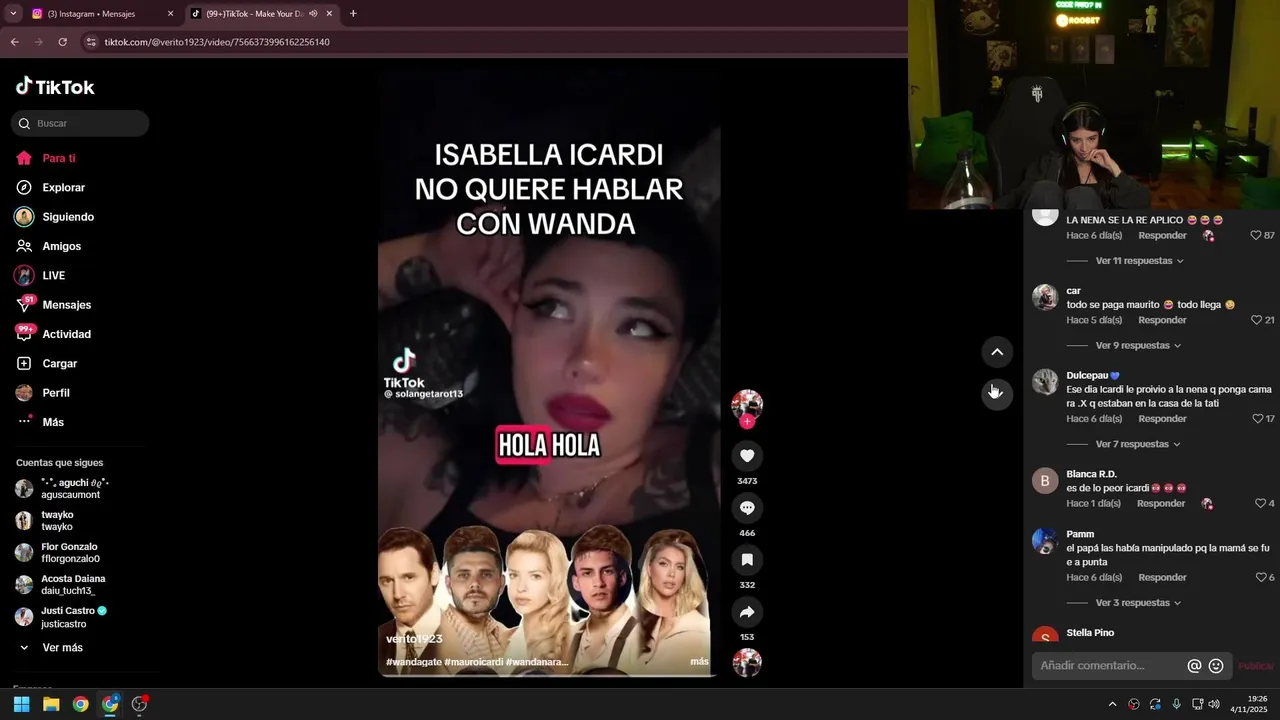The height and width of the screenshot is (720, 1280).
Task: Open creator avatar beside video
Action: [747, 404]
